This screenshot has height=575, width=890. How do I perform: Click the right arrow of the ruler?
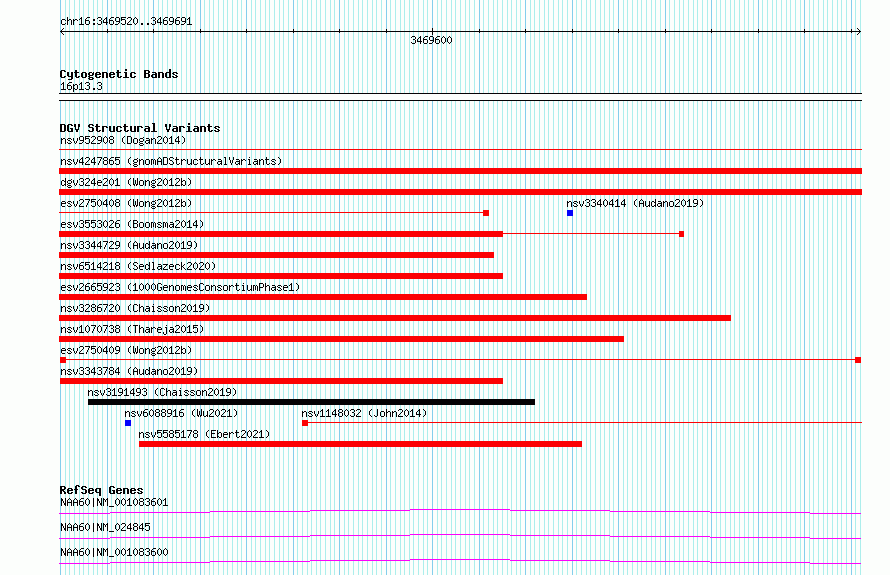coord(858,32)
